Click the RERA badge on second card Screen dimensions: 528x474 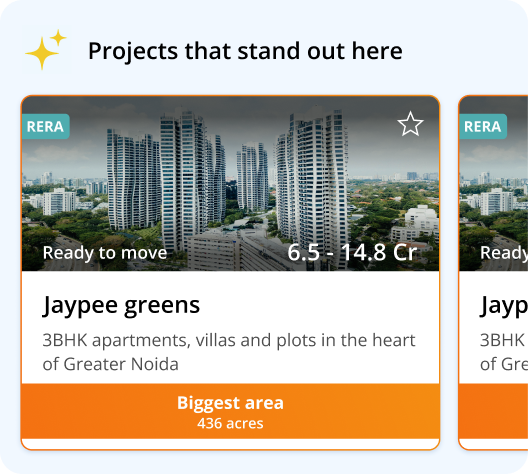point(483,127)
